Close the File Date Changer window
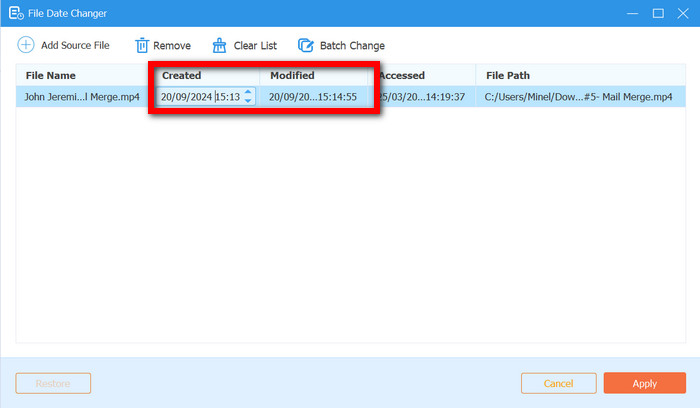The width and height of the screenshot is (700, 408). point(683,13)
